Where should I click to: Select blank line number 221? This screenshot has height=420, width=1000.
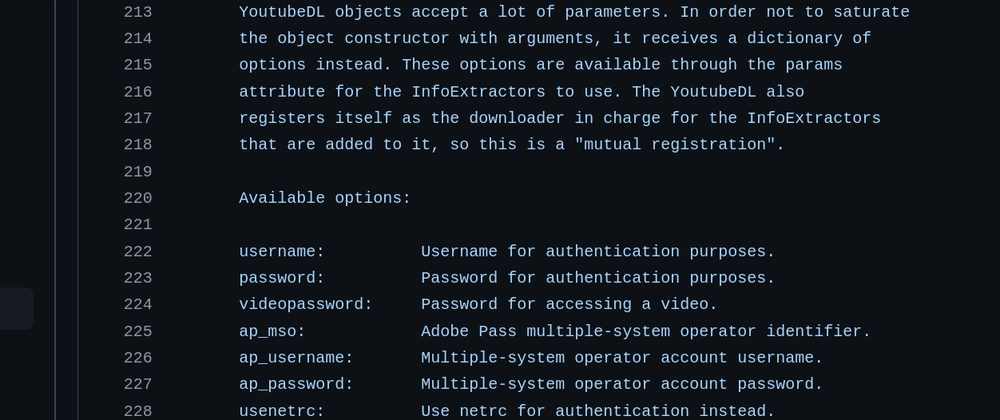pyautogui.click(x=138, y=224)
